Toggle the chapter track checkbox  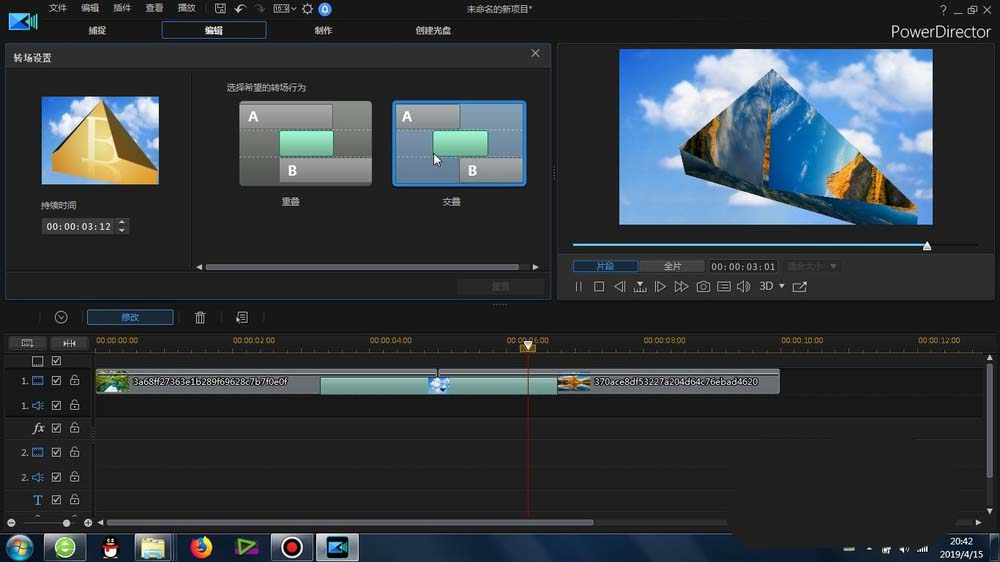tap(56, 361)
